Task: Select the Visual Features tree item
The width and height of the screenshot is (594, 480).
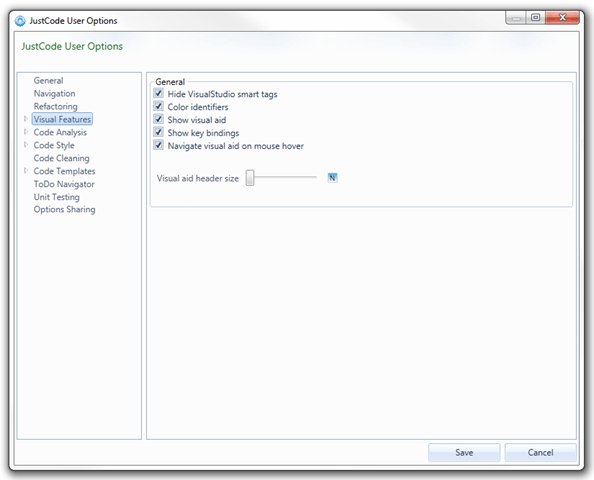Action: coord(62,119)
